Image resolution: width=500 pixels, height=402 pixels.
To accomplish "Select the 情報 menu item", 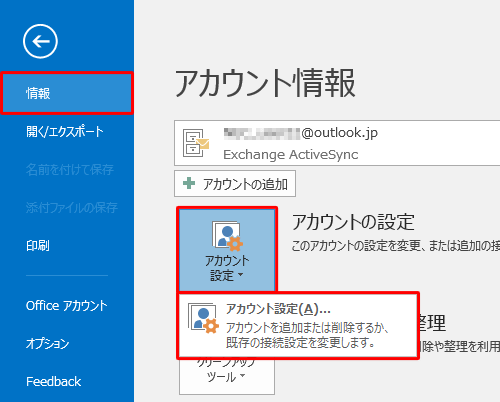I will (x=67, y=93).
